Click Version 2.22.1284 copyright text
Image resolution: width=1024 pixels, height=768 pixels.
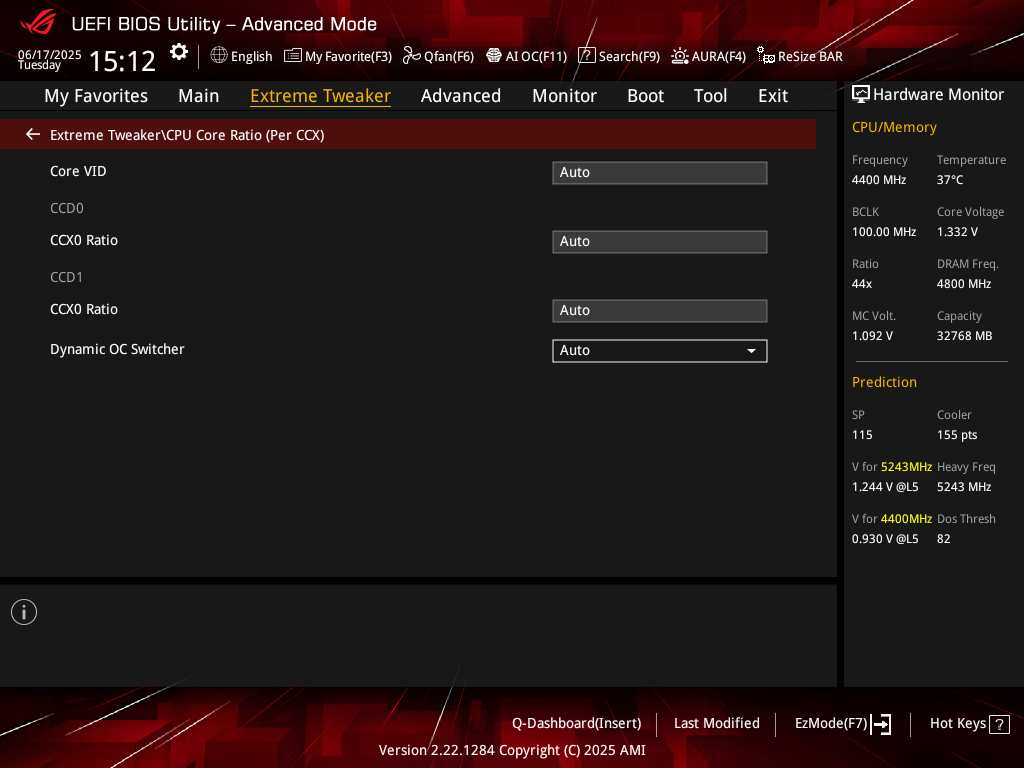point(511,750)
